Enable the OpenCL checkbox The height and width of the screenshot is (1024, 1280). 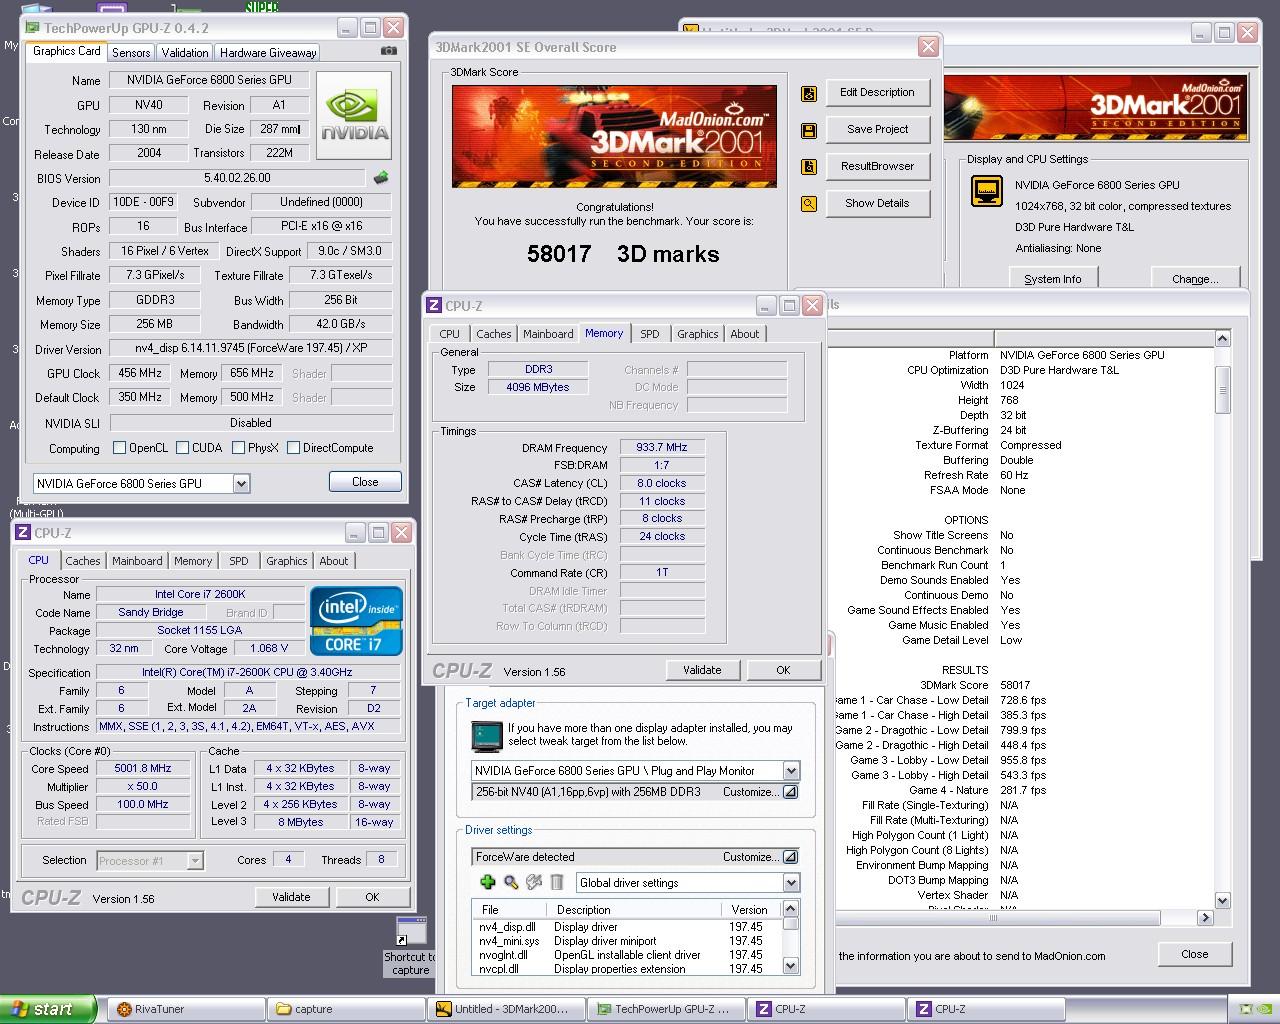pyautogui.click(x=120, y=448)
